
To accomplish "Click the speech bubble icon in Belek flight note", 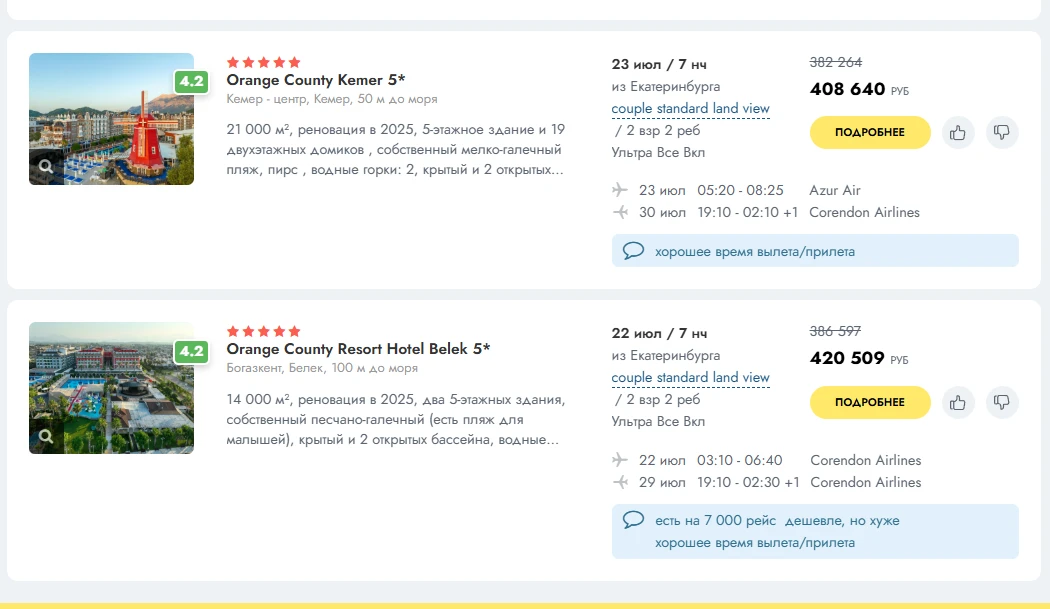I will click(x=633, y=520).
